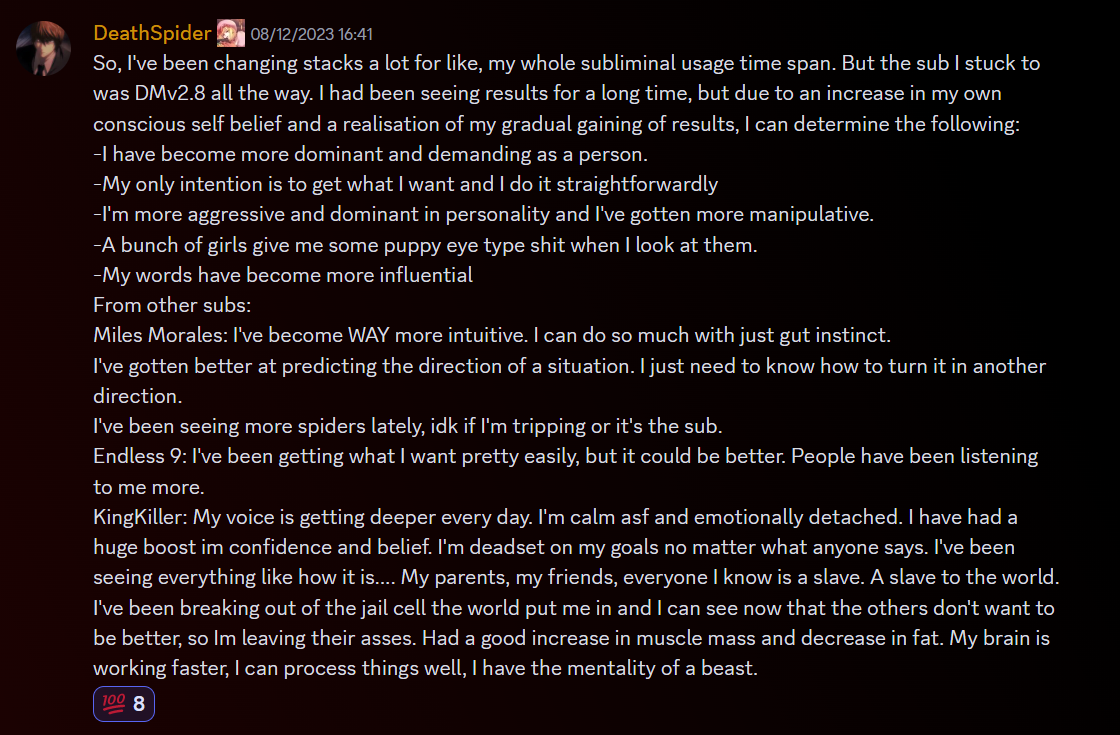Click the 'more dominant and demanding' bullet line
The height and width of the screenshot is (735, 1120).
coord(370,154)
